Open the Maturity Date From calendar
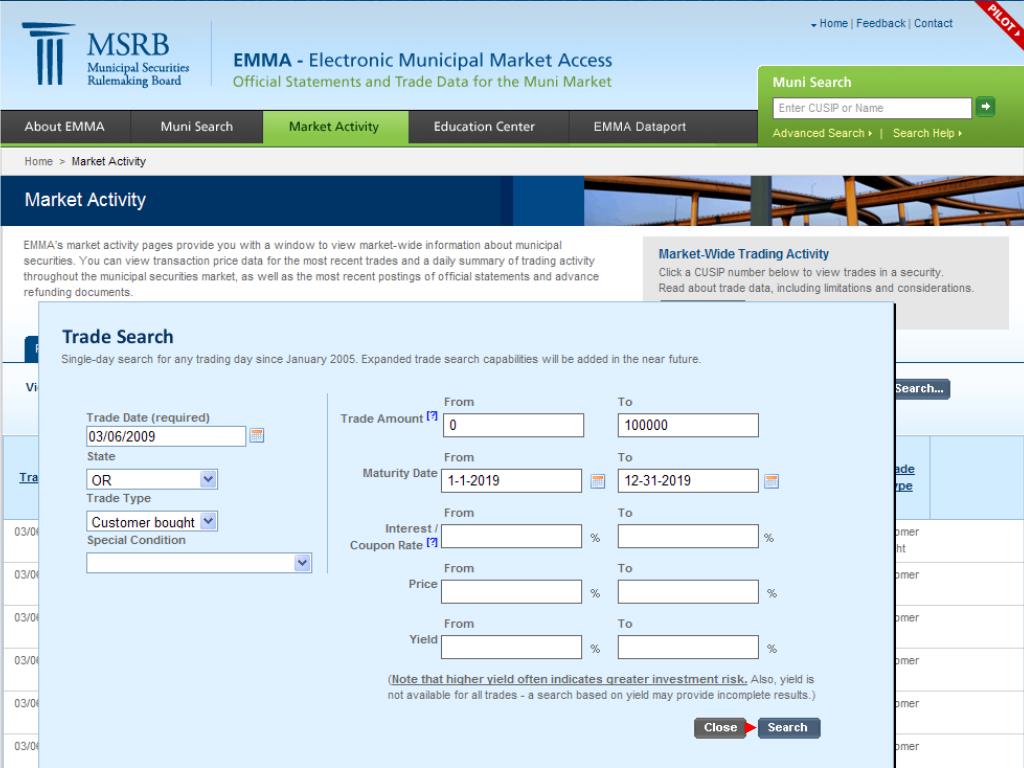Image resolution: width=1024 pixels, height=768 pixels. coord(598,480)
